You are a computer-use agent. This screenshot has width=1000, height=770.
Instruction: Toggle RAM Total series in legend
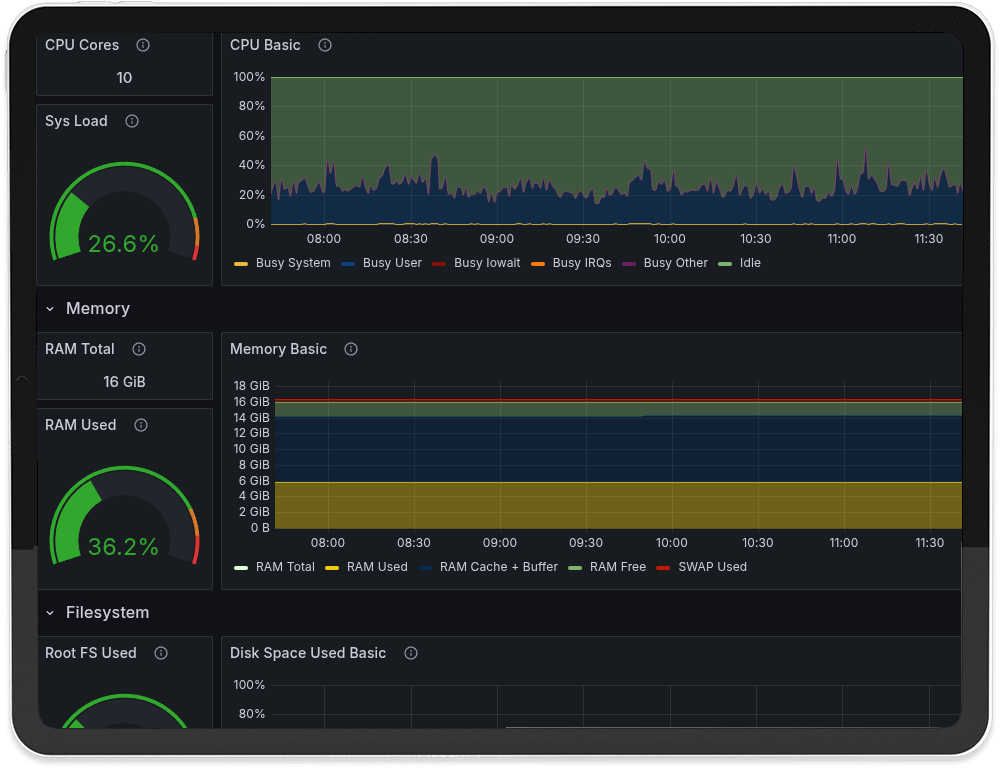(285, 566)
